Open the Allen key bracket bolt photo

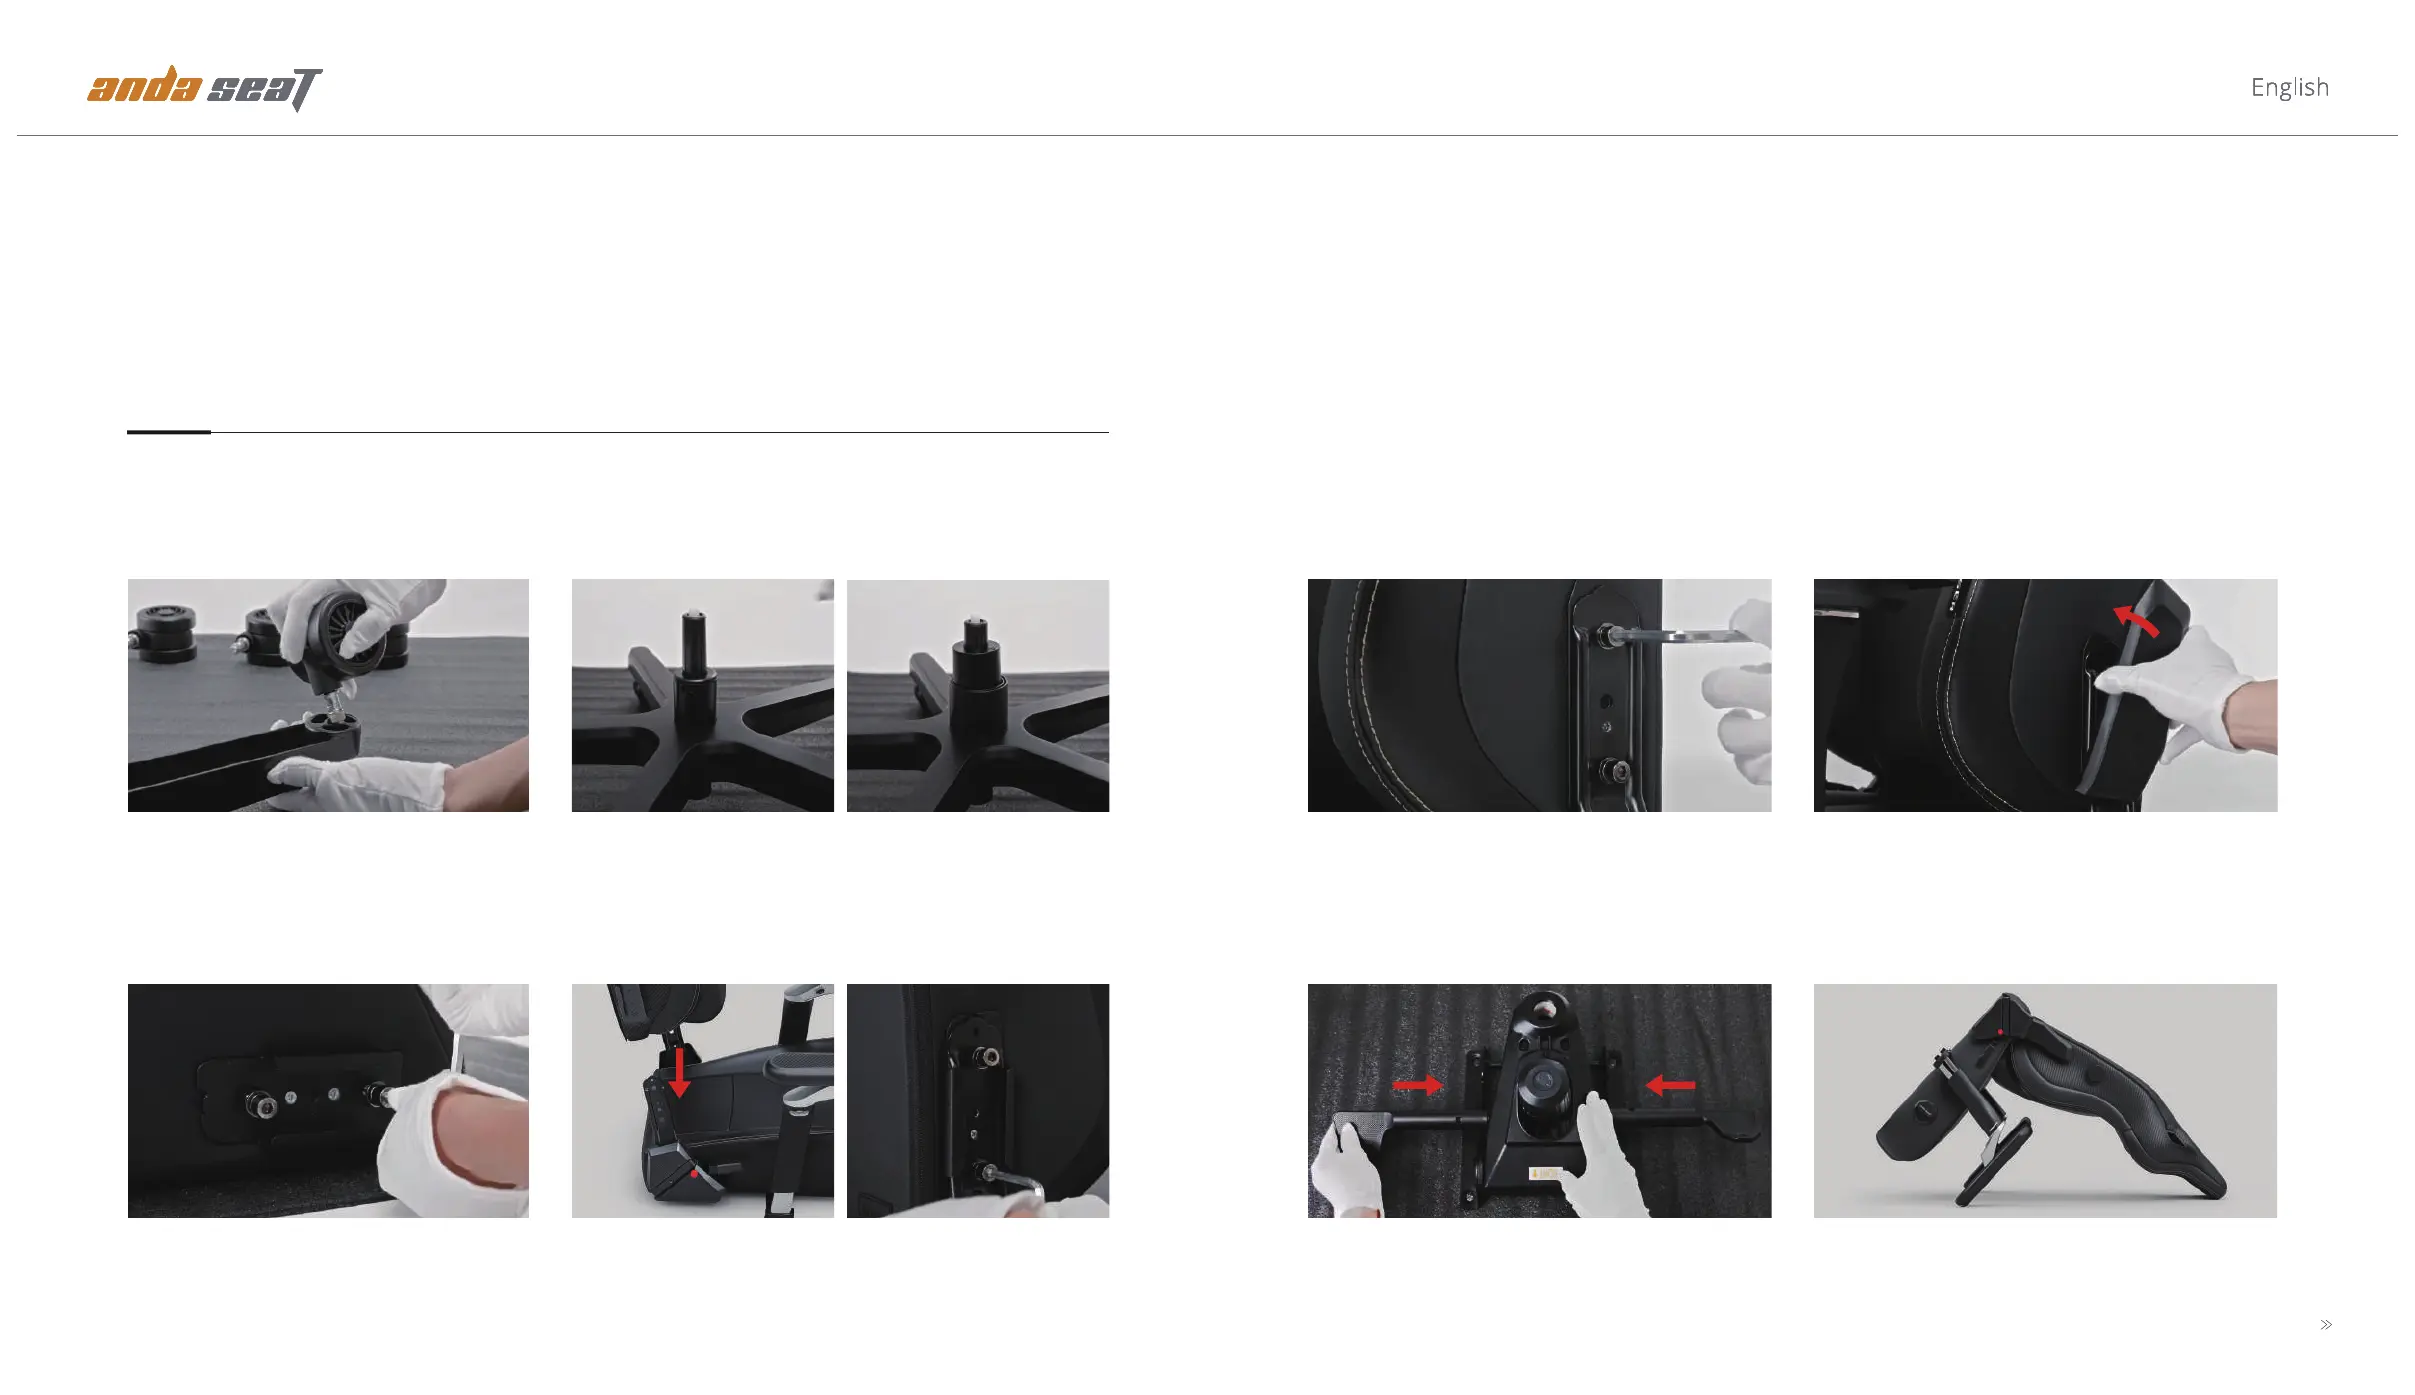(978, 1101)
